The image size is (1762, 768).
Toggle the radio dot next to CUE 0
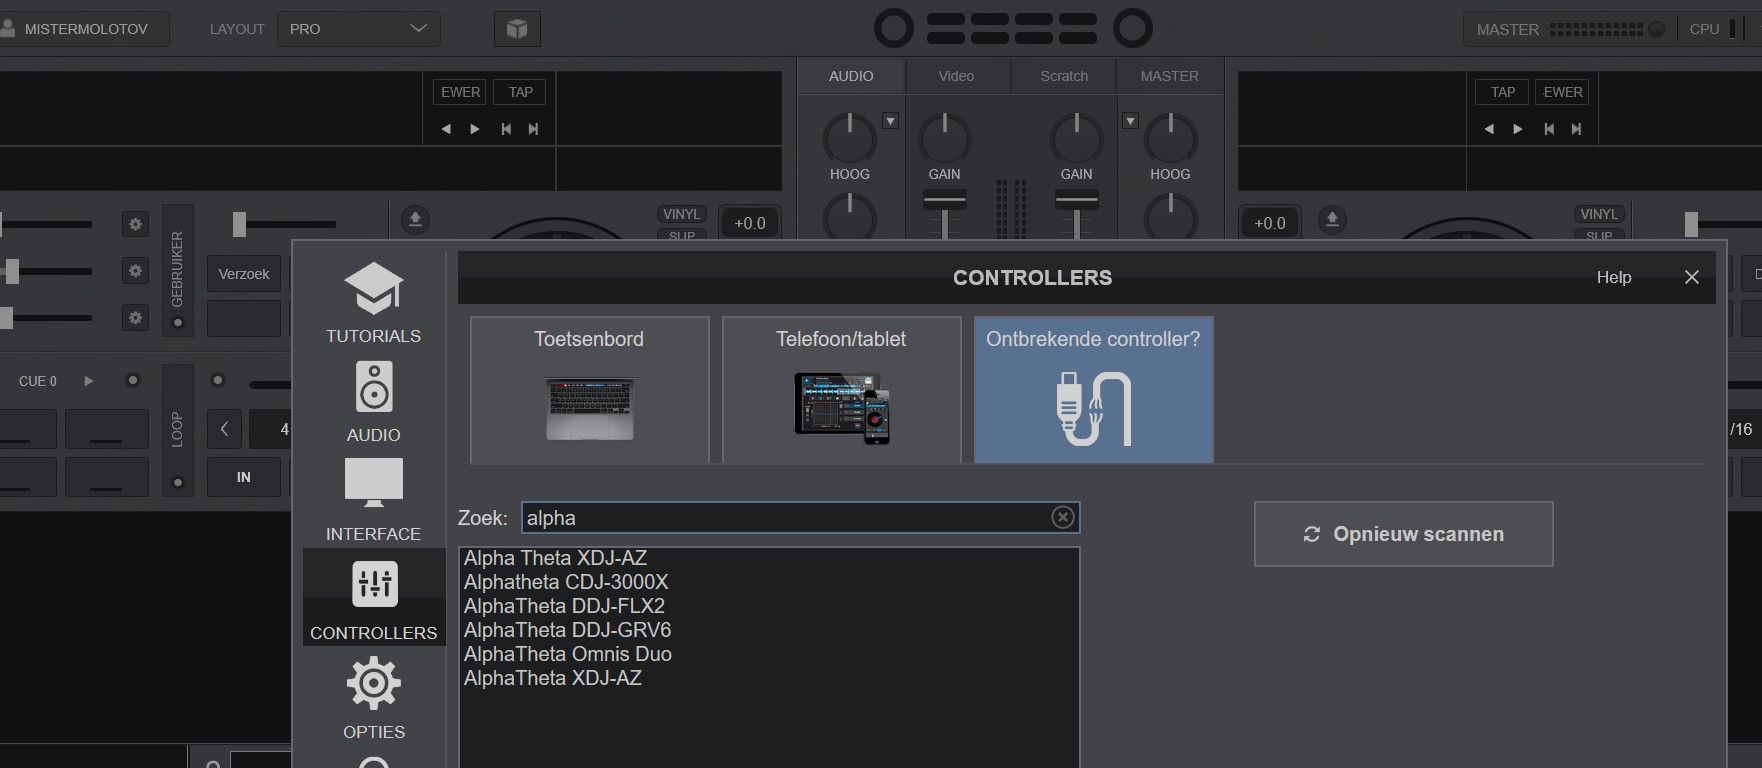(132, 380)
